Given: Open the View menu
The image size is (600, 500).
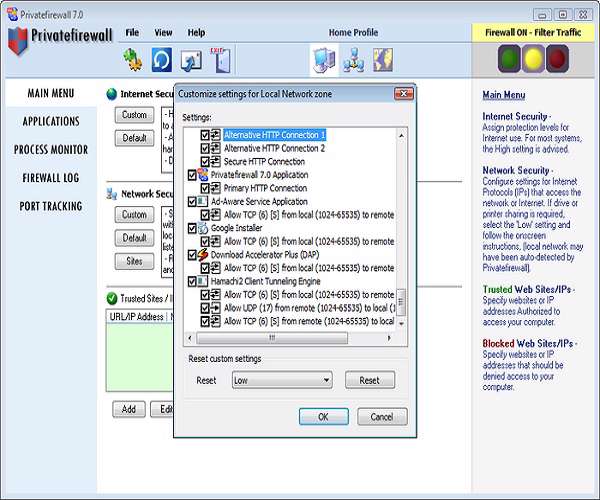Looking at the screenshot, I should [x=163, y=33].
